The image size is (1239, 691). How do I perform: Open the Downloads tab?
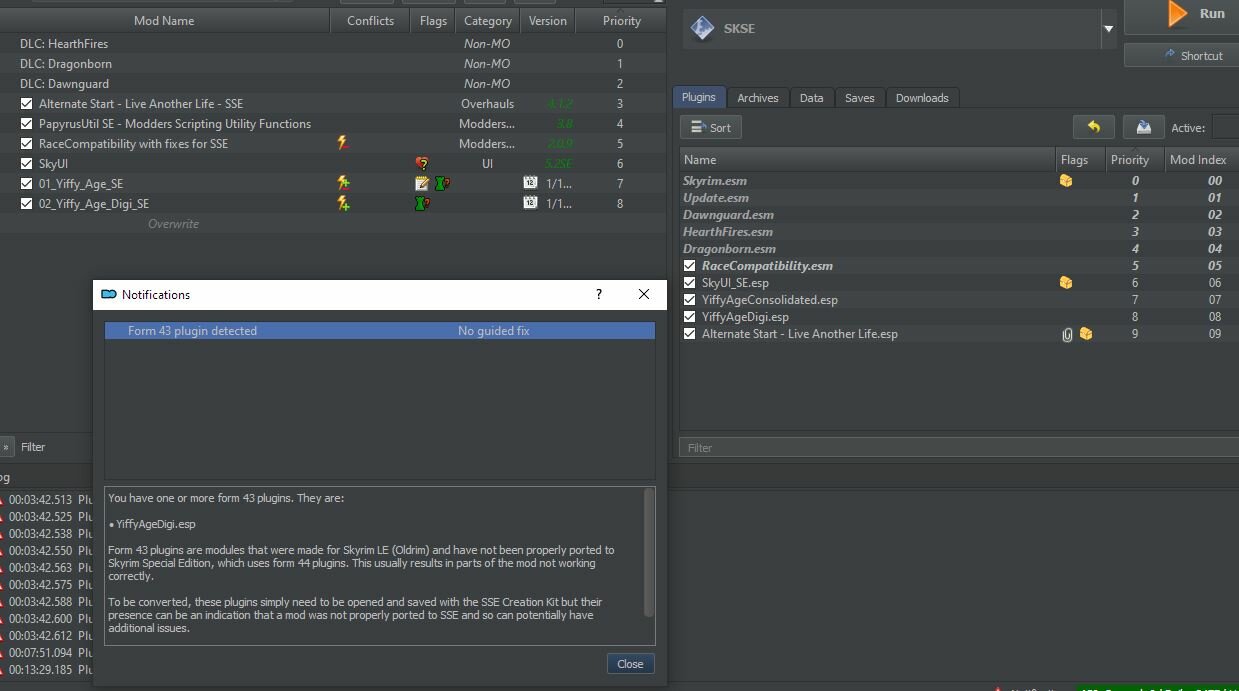(922, 98)
